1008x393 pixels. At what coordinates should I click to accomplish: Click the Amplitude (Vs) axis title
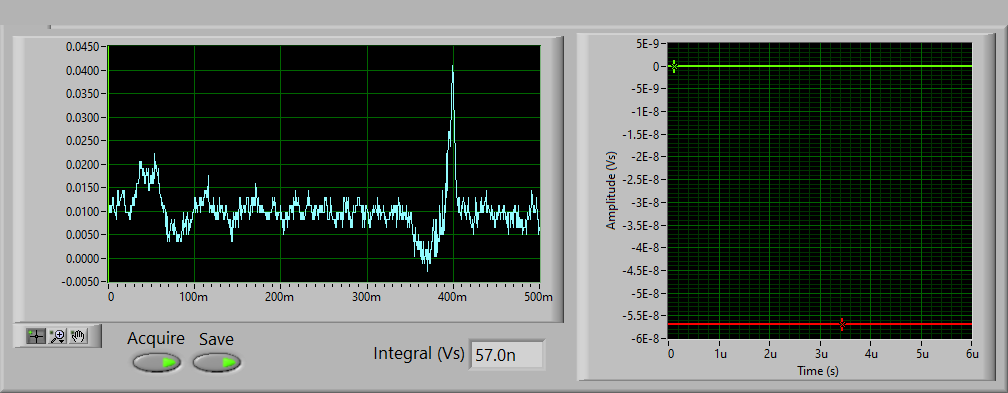[x=612, y=192]
